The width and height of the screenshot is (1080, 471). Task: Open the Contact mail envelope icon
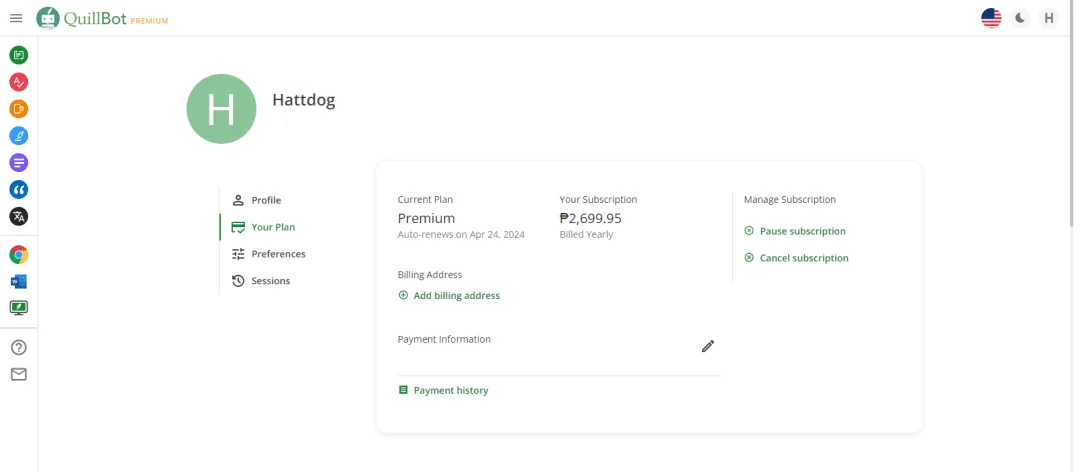[19, 374]
